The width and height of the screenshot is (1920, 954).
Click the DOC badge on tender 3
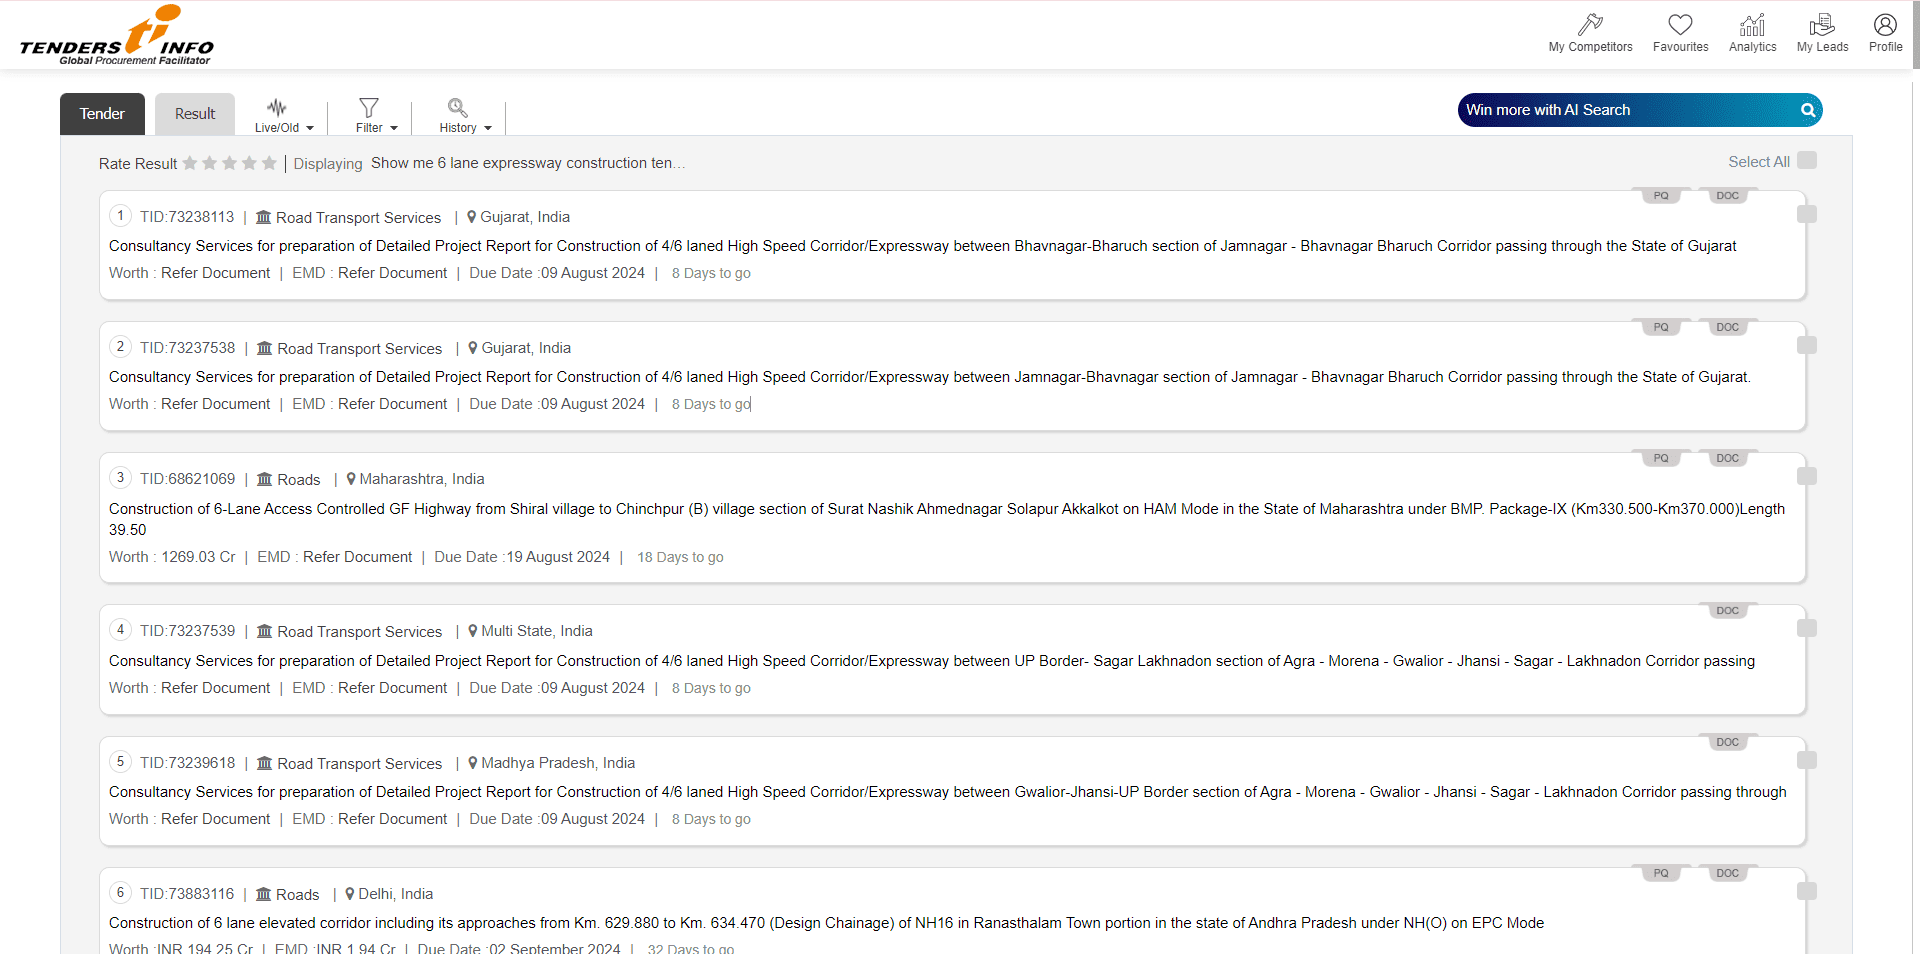(x=1727, y=459)
